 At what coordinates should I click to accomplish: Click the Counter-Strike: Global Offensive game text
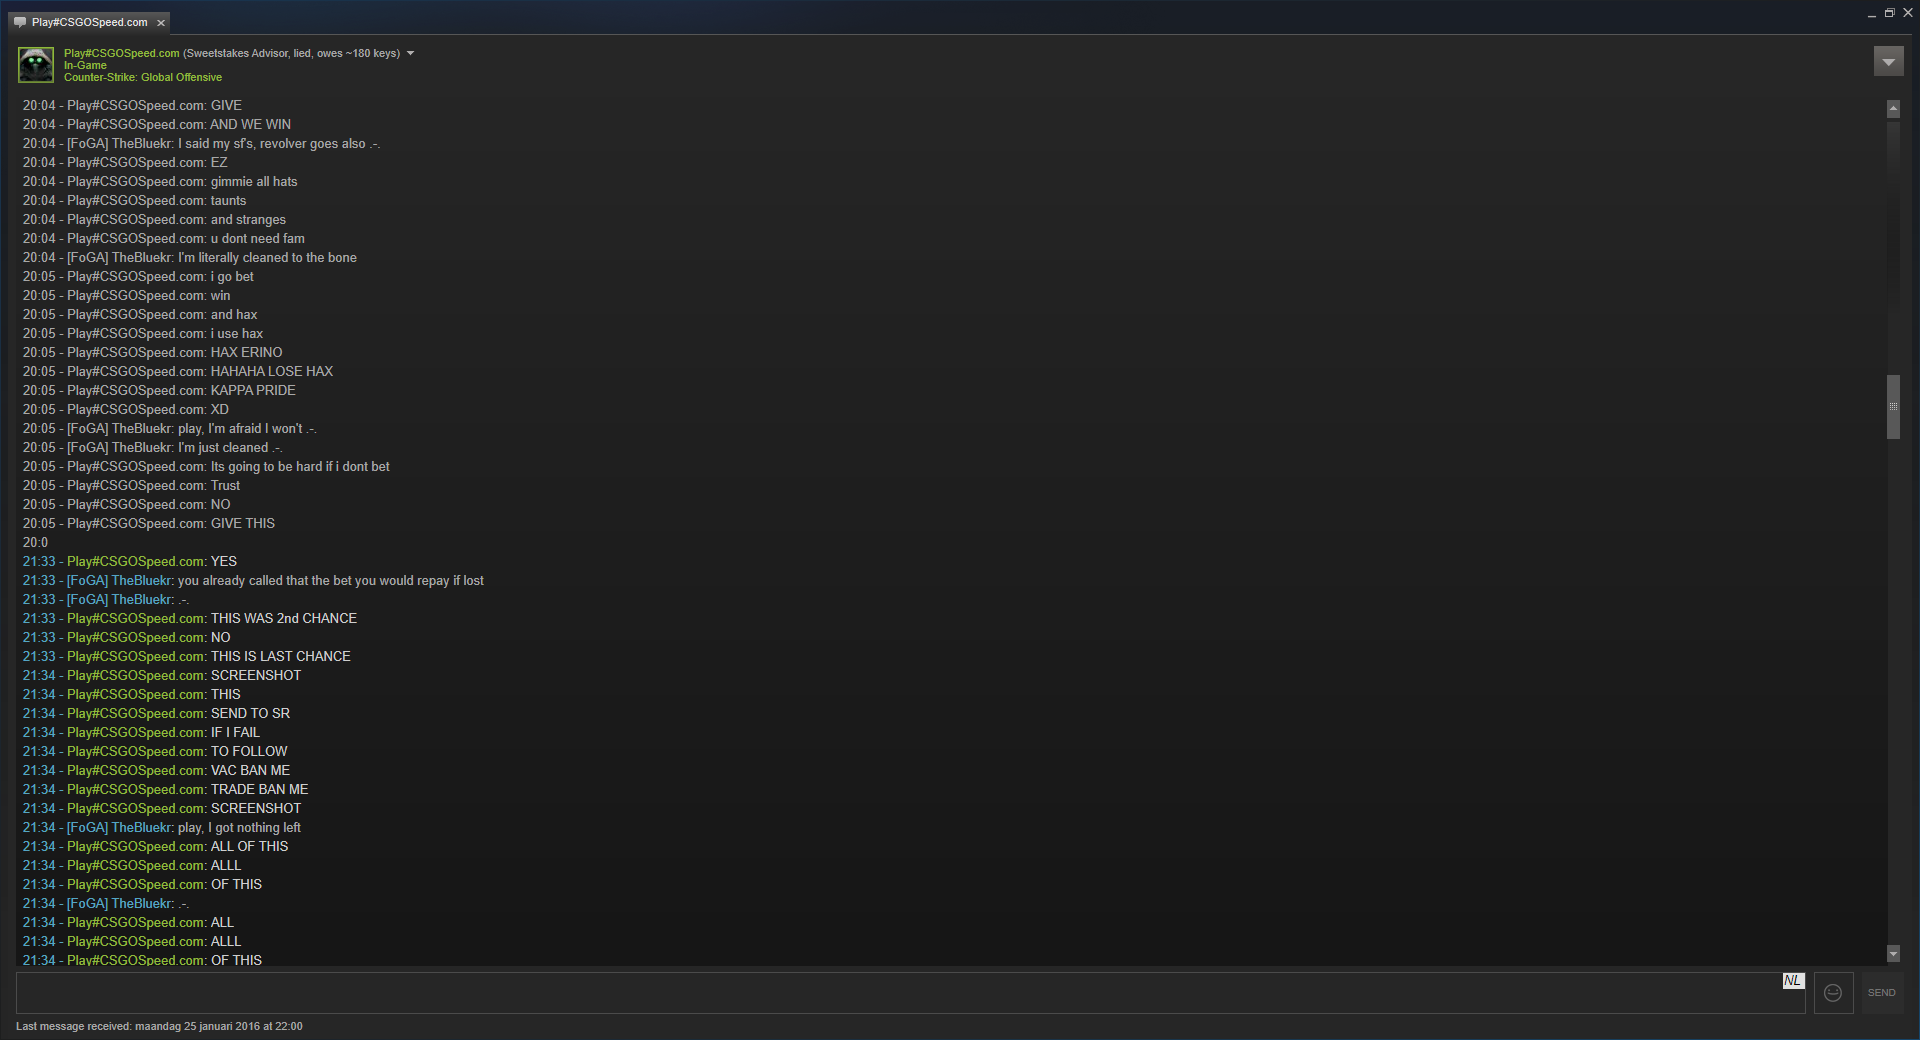[143, 77]
